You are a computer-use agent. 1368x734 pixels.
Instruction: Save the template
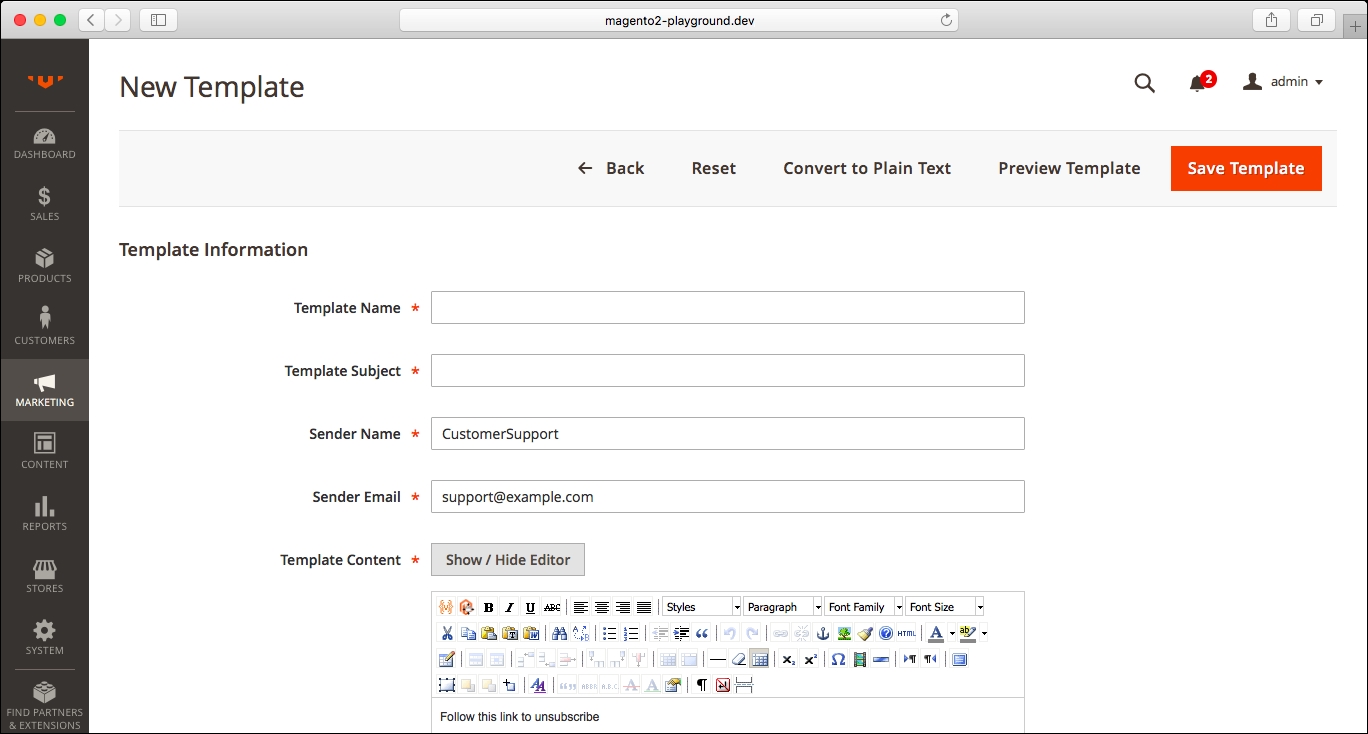1246,168
